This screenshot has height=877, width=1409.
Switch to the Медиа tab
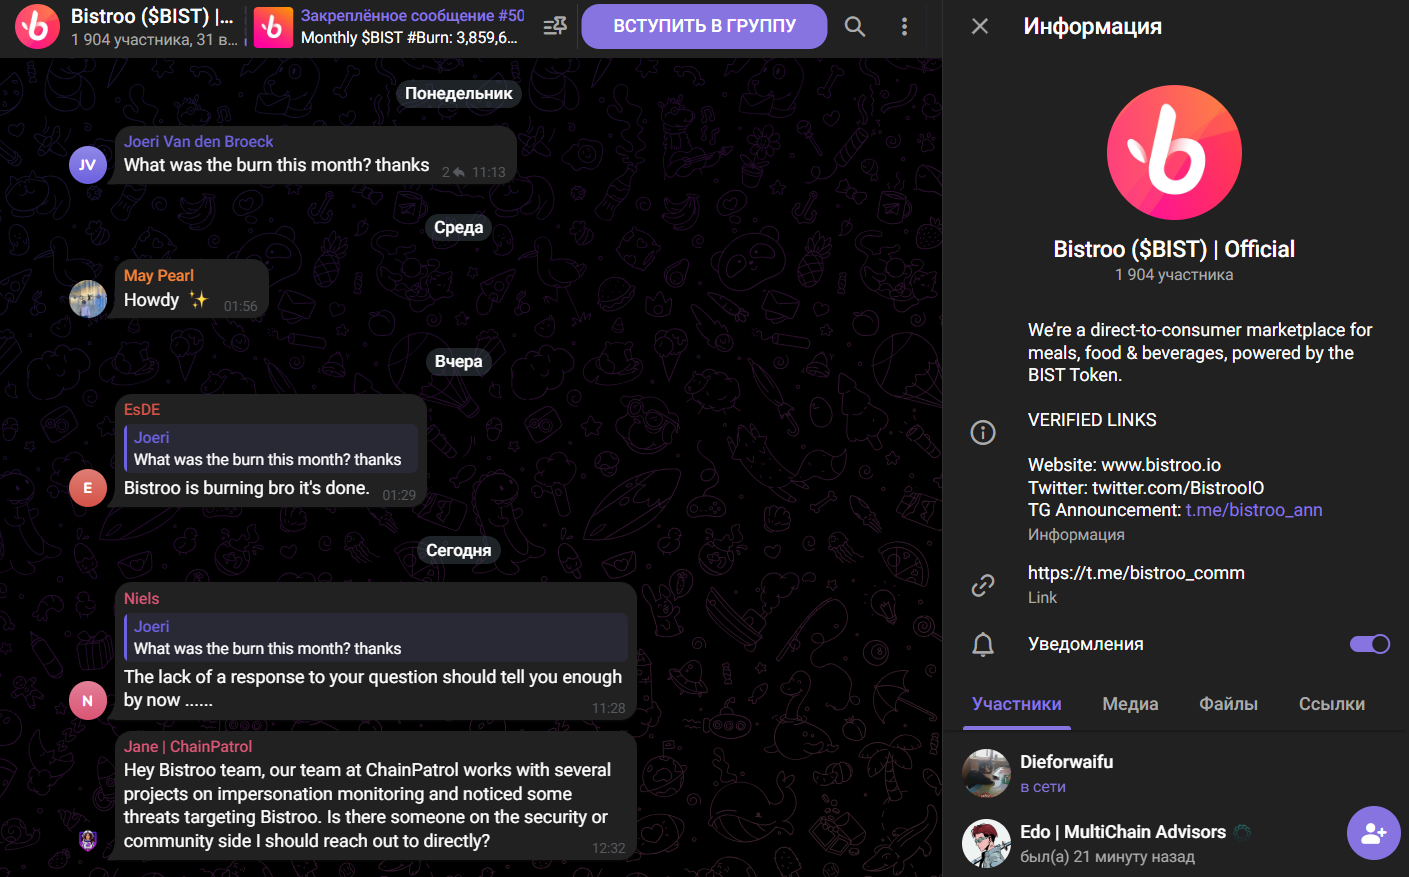(1130, 704)
